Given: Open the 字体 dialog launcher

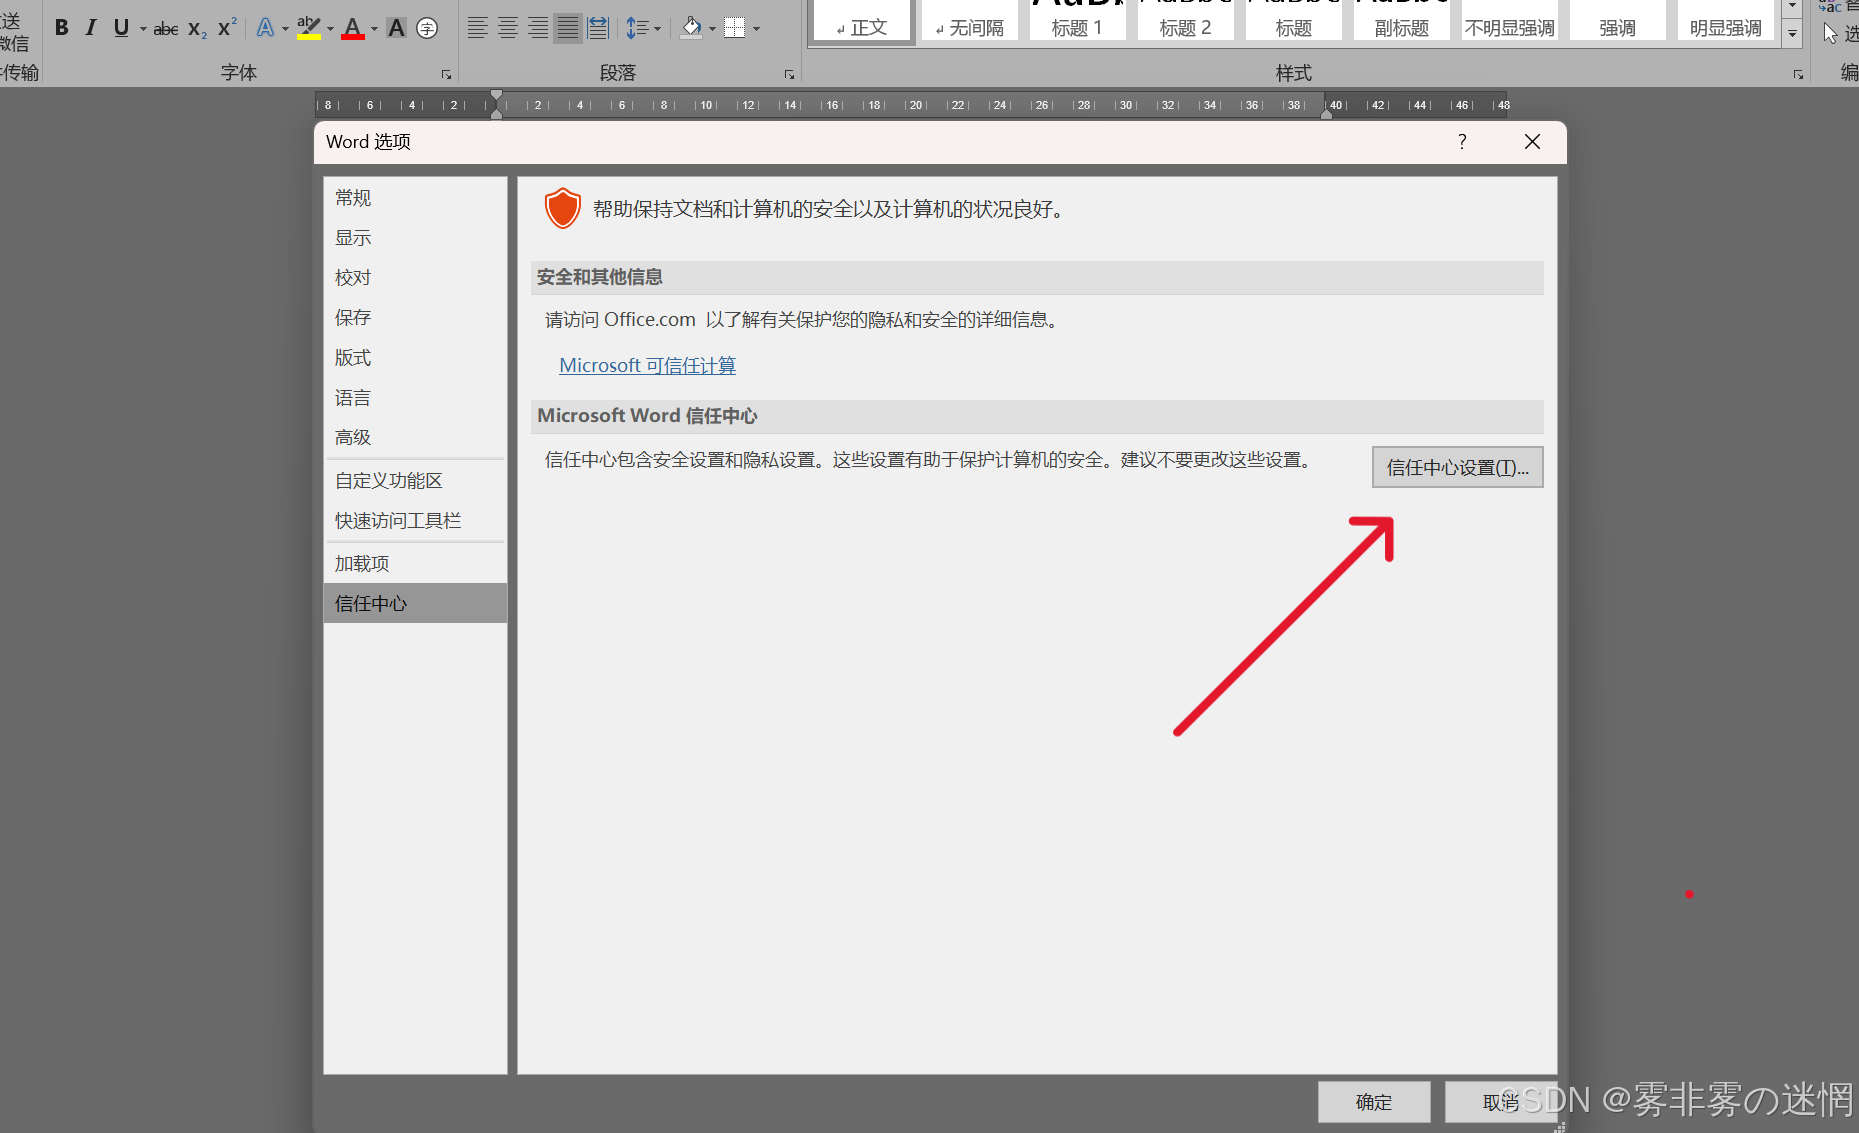Looking at the screenshot, I should (x=446, y=75).
